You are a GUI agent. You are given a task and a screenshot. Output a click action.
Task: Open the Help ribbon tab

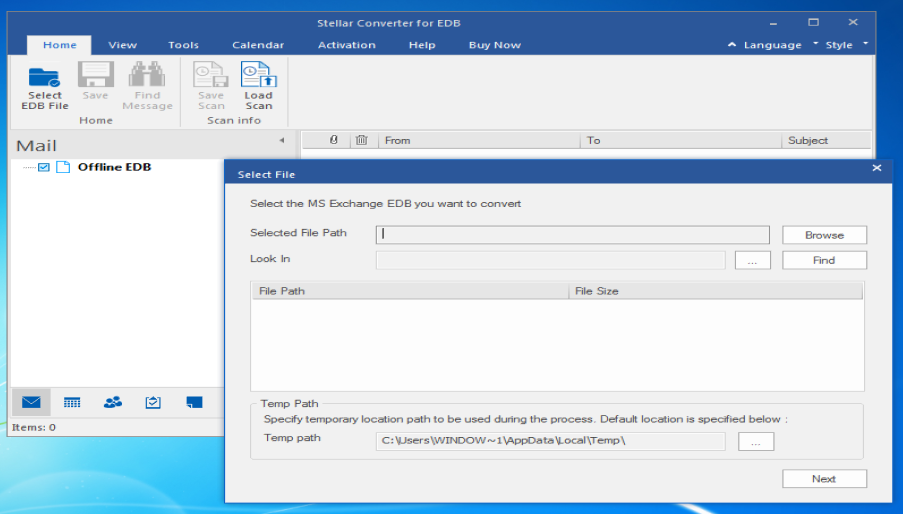click(x=422, y=45)
